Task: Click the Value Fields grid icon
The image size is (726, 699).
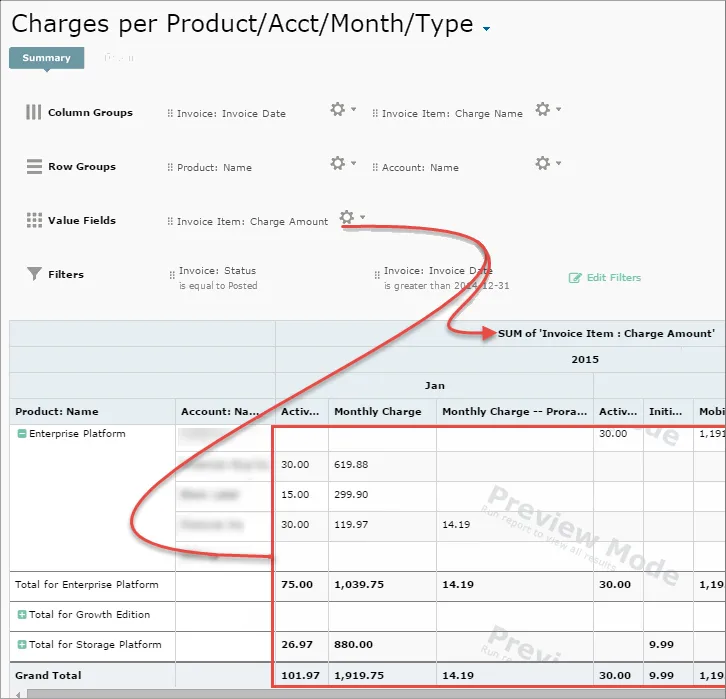Action: [x=34, y=220]
